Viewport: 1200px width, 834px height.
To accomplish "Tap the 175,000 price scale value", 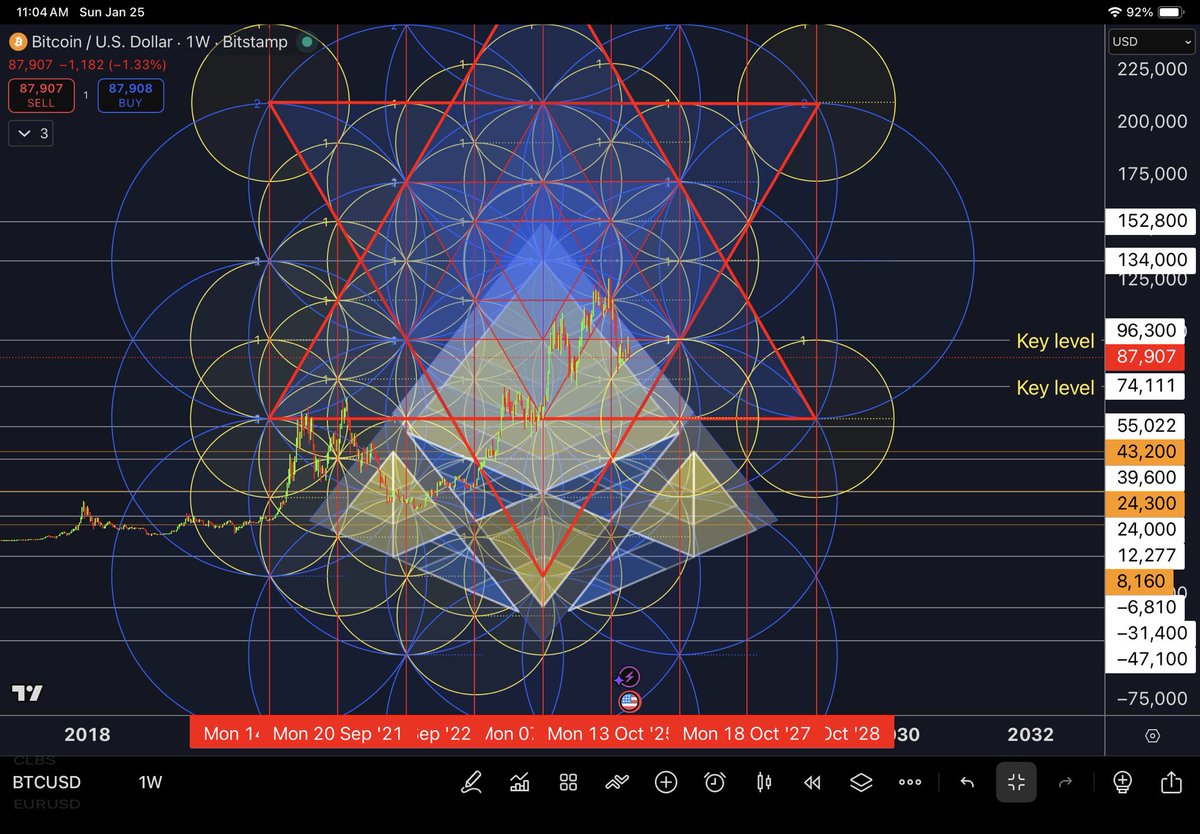I will pyautogui.click(x=1153, y=173).
